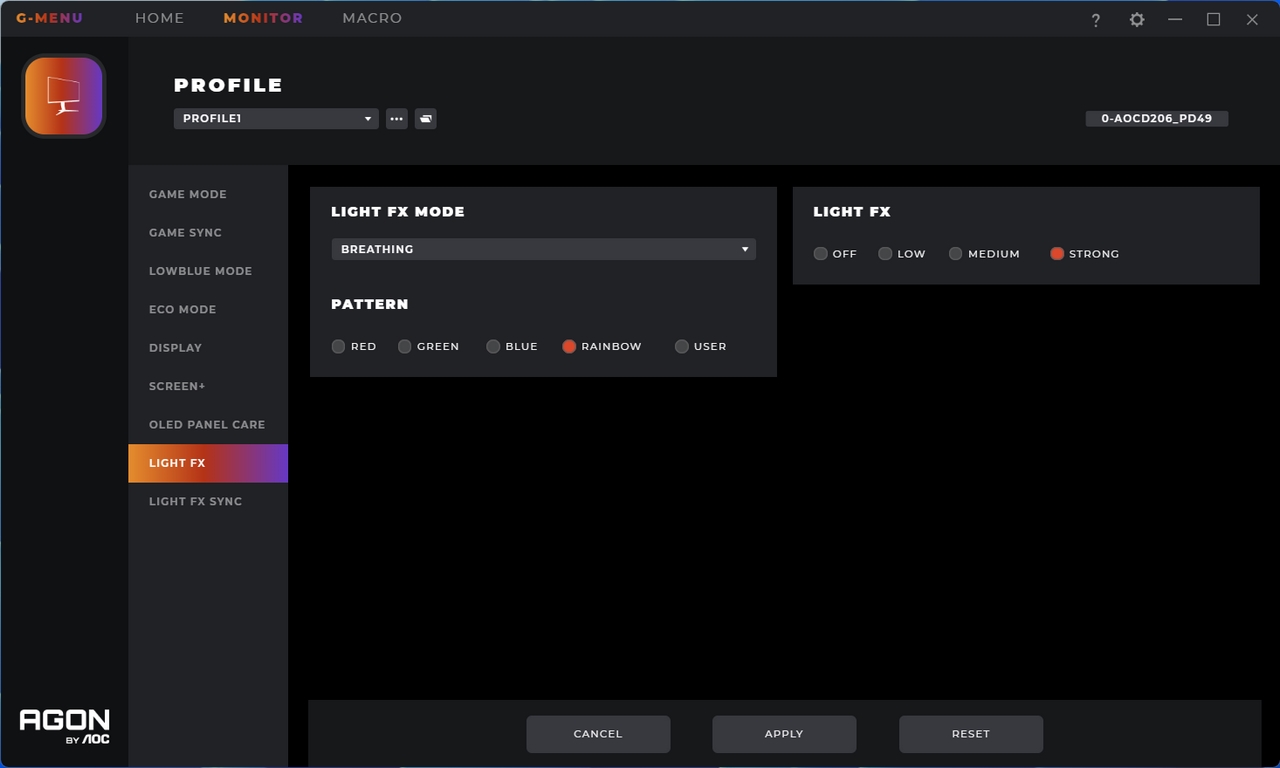Click the APPLY button
The image size is (1280, 768).
(784, 734)
